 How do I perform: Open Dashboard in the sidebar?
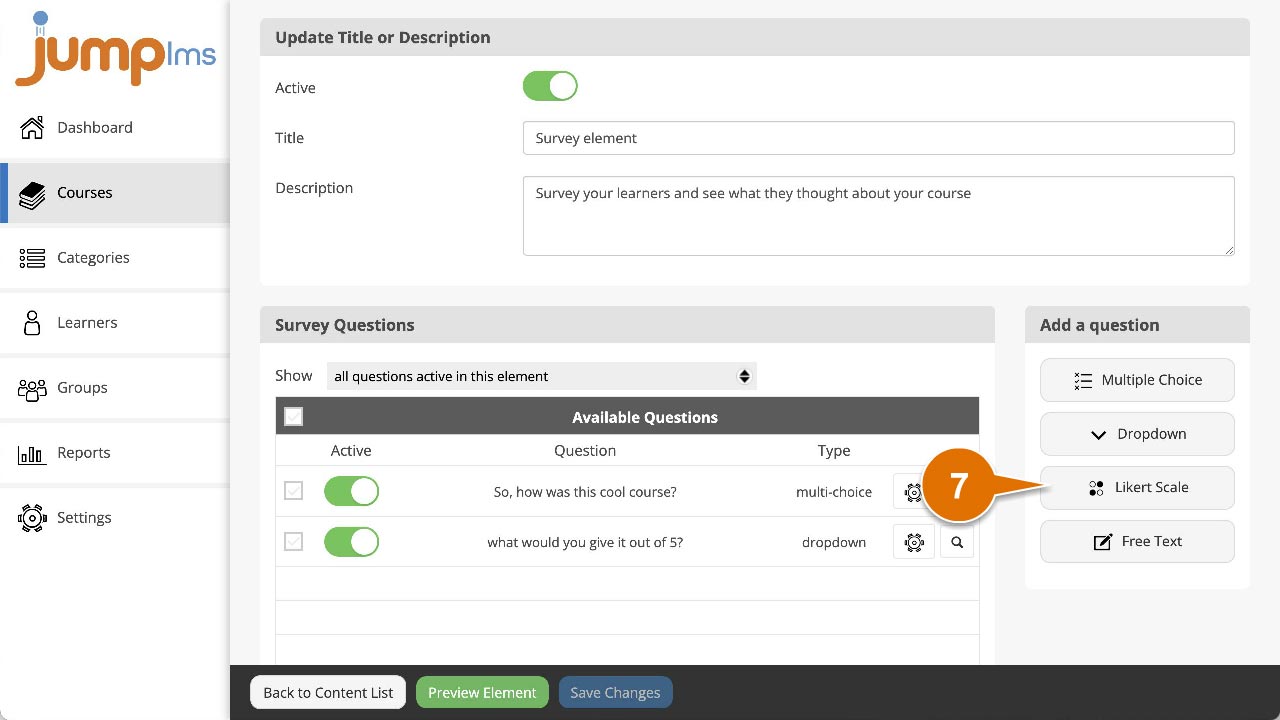115,127
